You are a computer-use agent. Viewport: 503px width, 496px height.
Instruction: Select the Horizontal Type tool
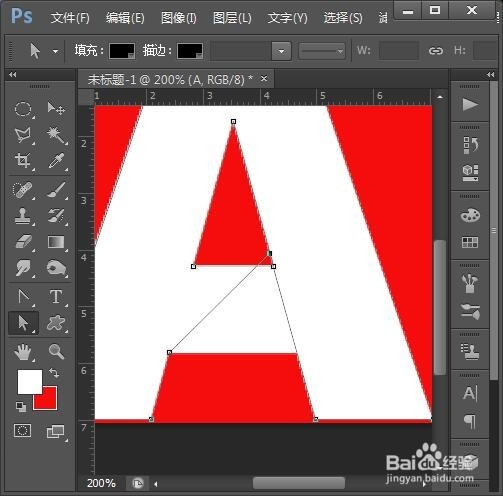[56, 297]
